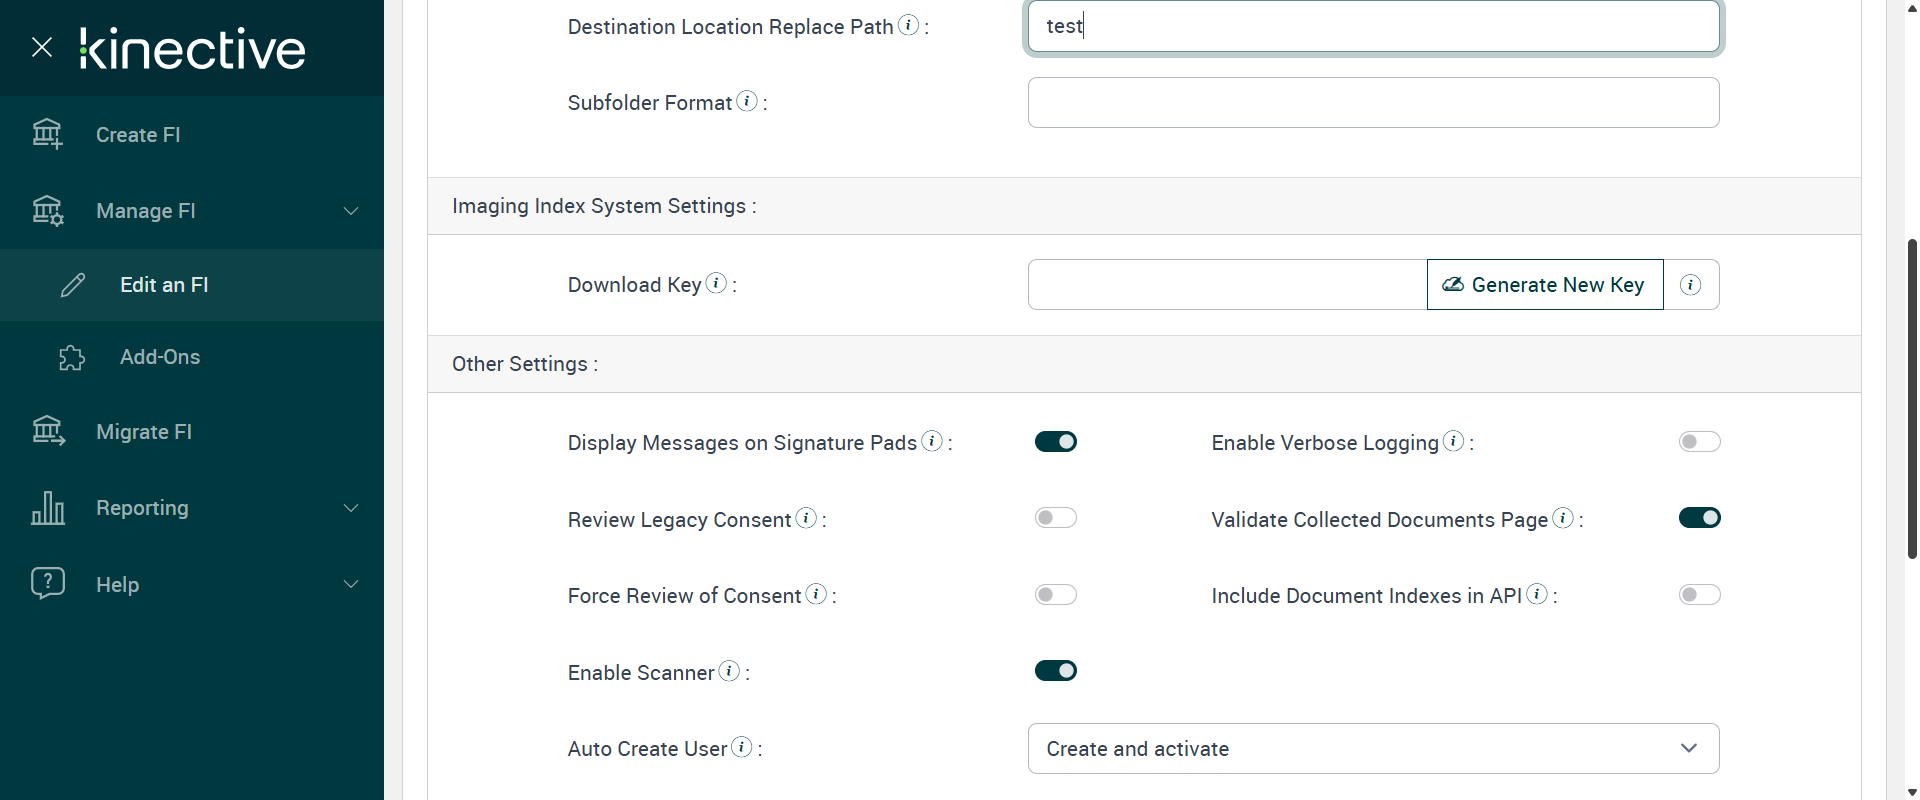The height and width of the screenshot is (800, 1920).
Task: Click the X icon to close sidebar
Action: [x=42, y=47]
